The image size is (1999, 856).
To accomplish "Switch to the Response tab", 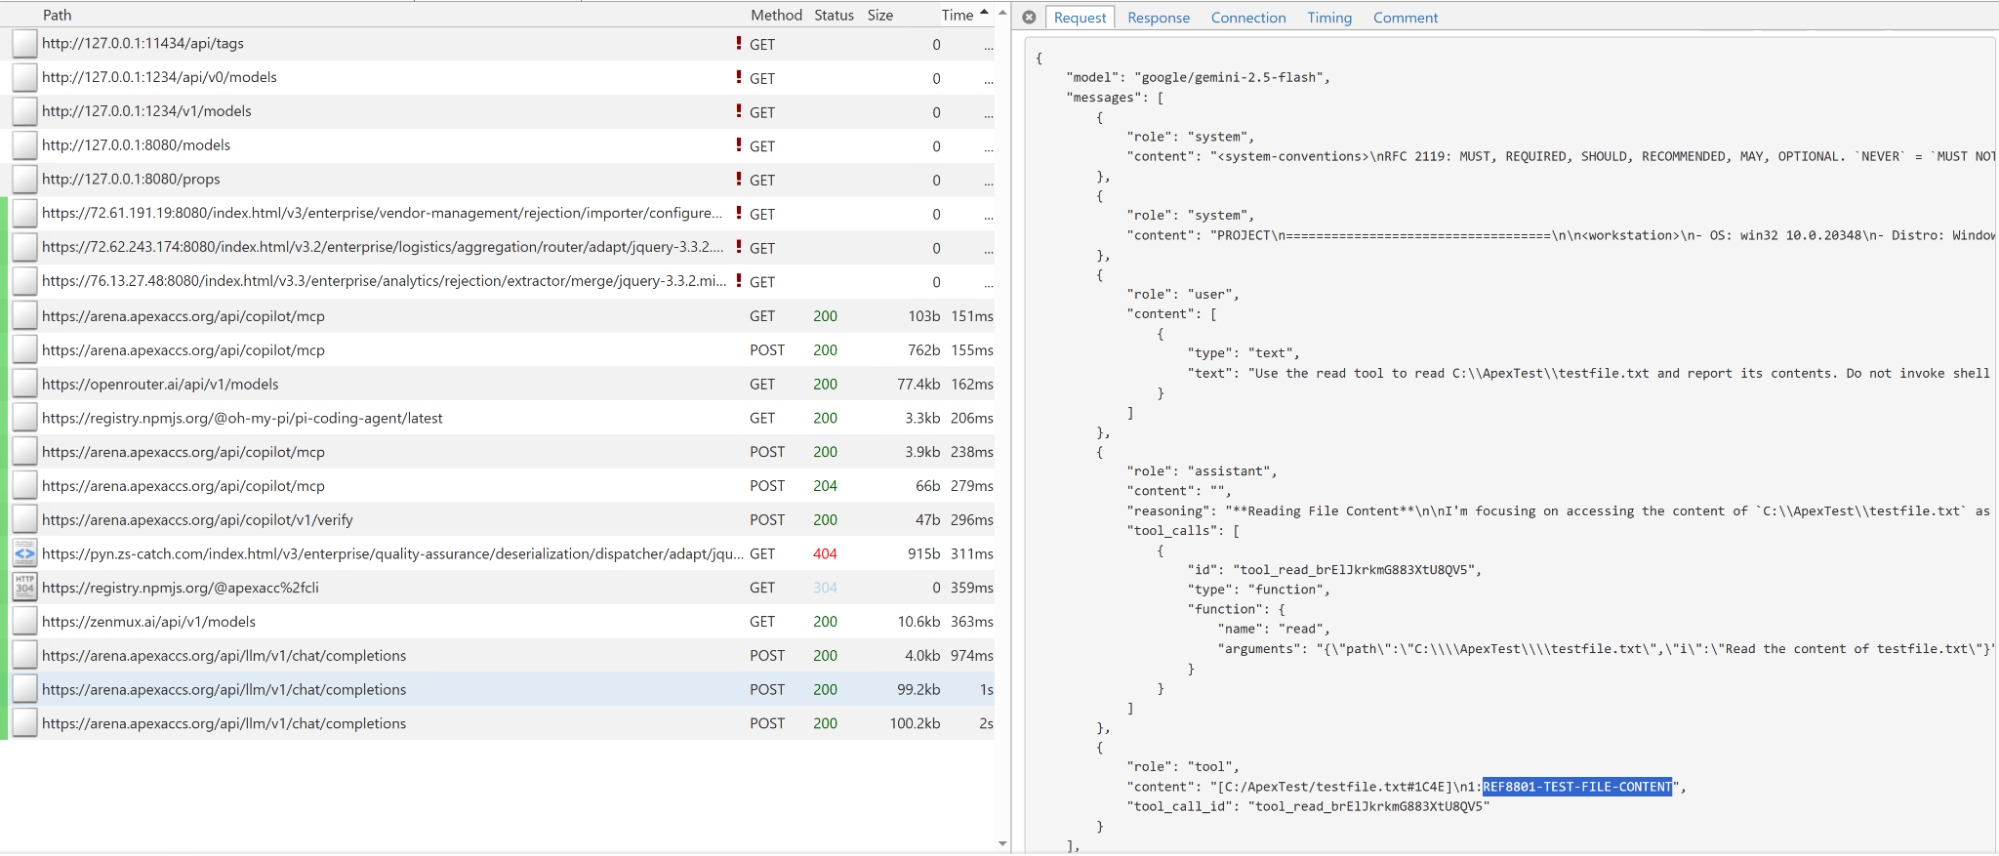I will [1158, 17].
